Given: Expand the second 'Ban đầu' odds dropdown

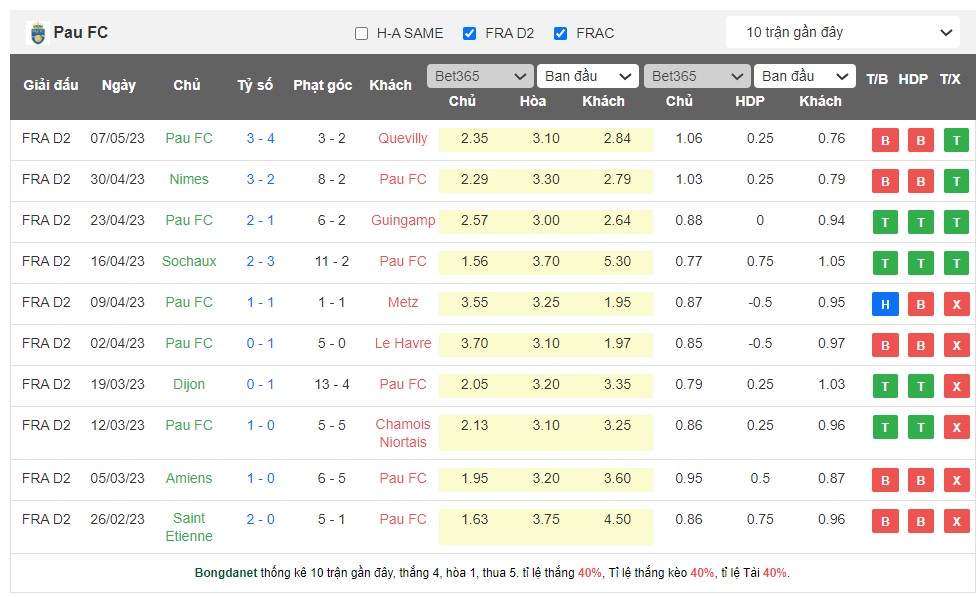Looking at the screenshot, I should 806,76.
